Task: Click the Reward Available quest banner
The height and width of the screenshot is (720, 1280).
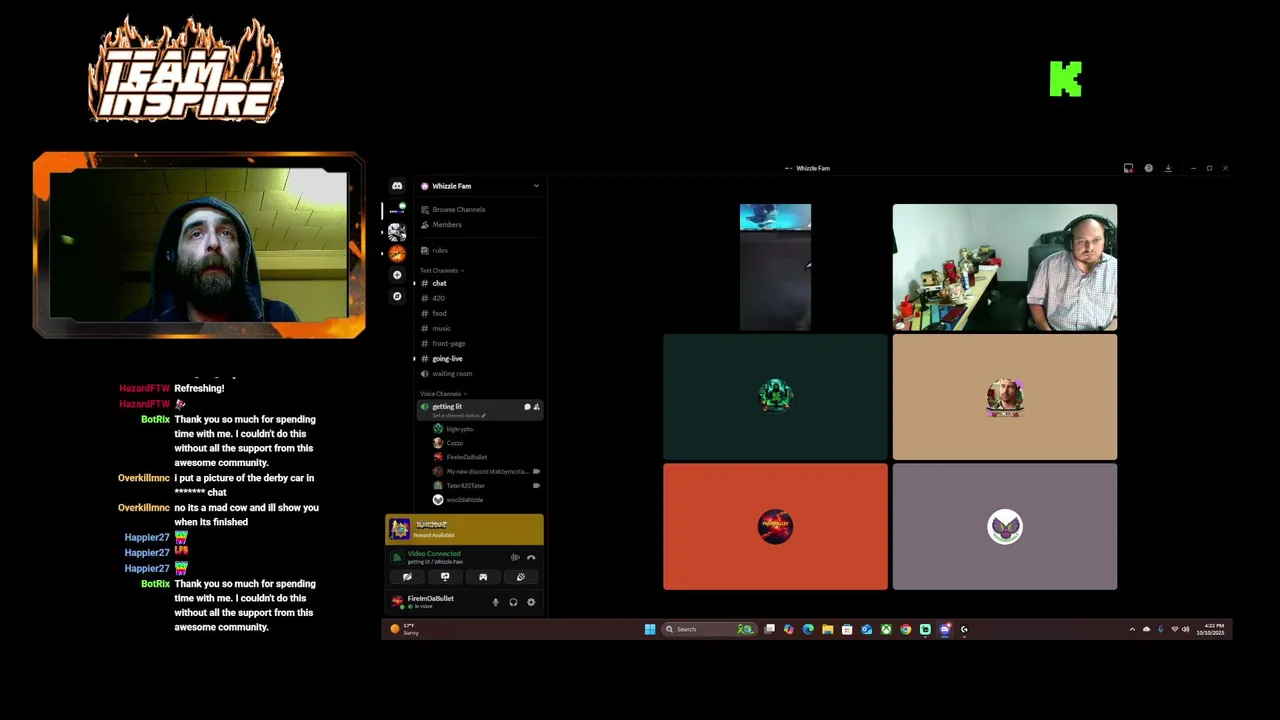Action: click(x=464, y=529)
